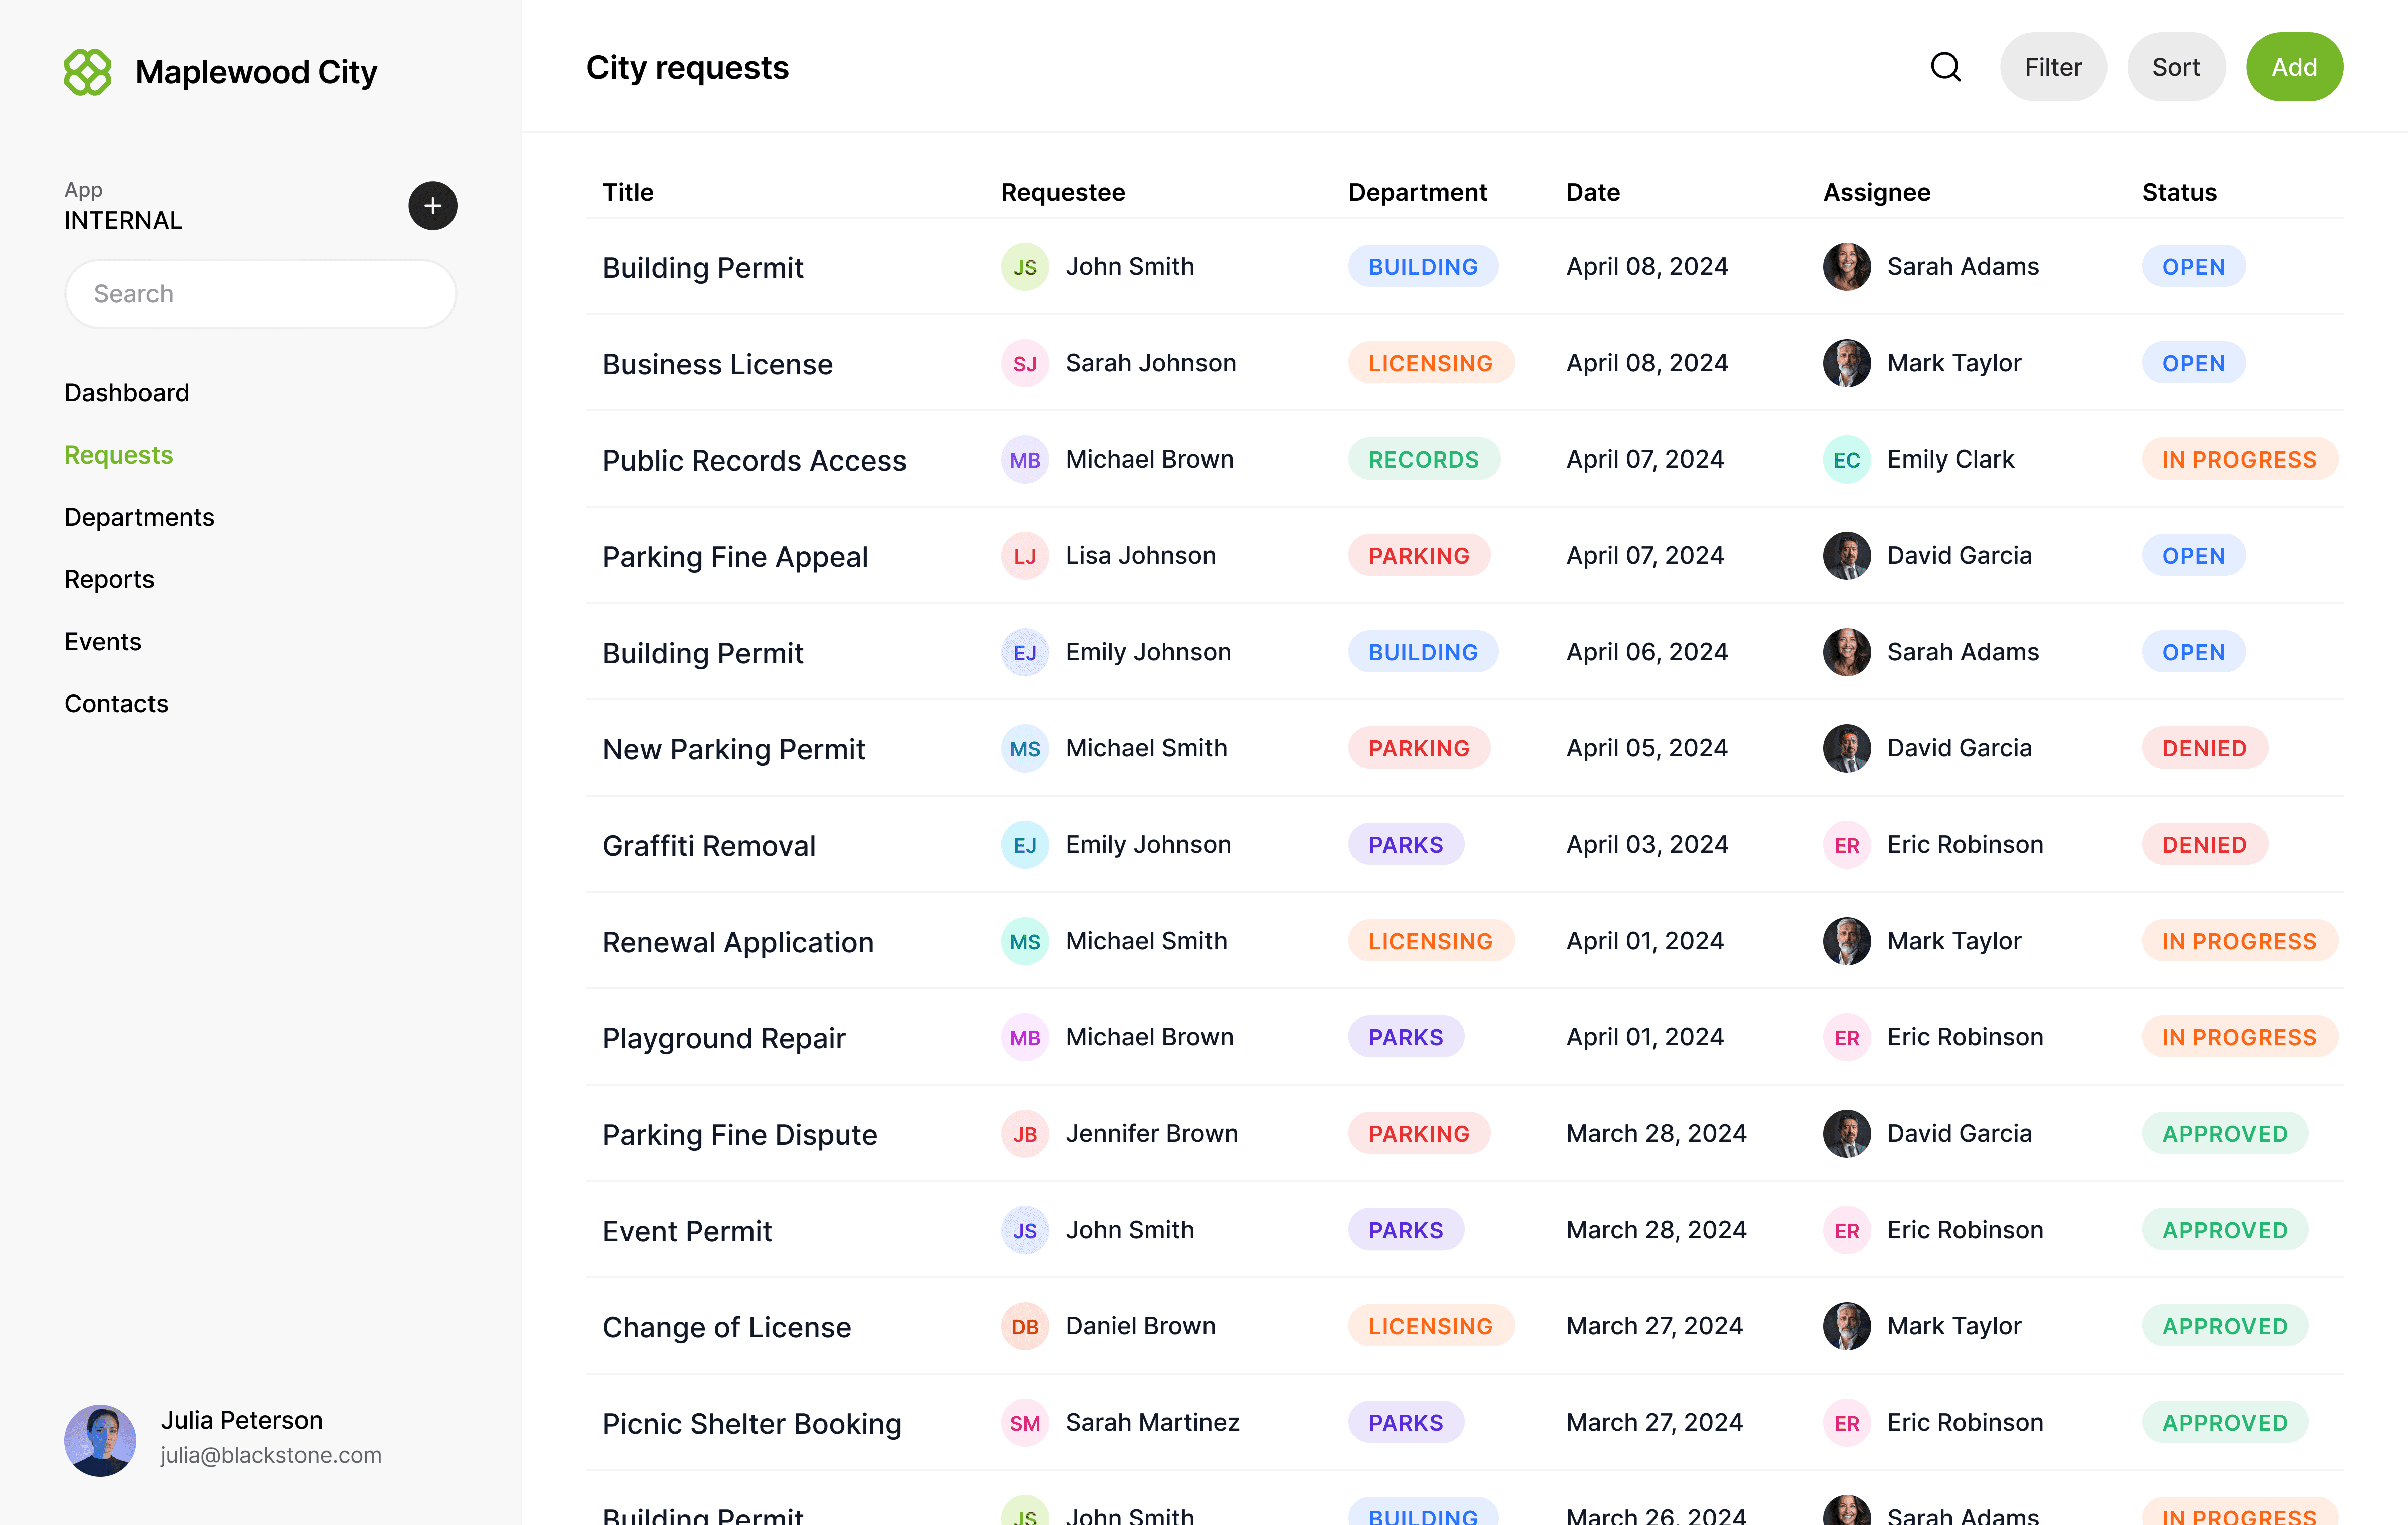Click the EC badge next to Emily Clark
The width and height of the screenshot is (2408, 1525).
[1847, 459]
